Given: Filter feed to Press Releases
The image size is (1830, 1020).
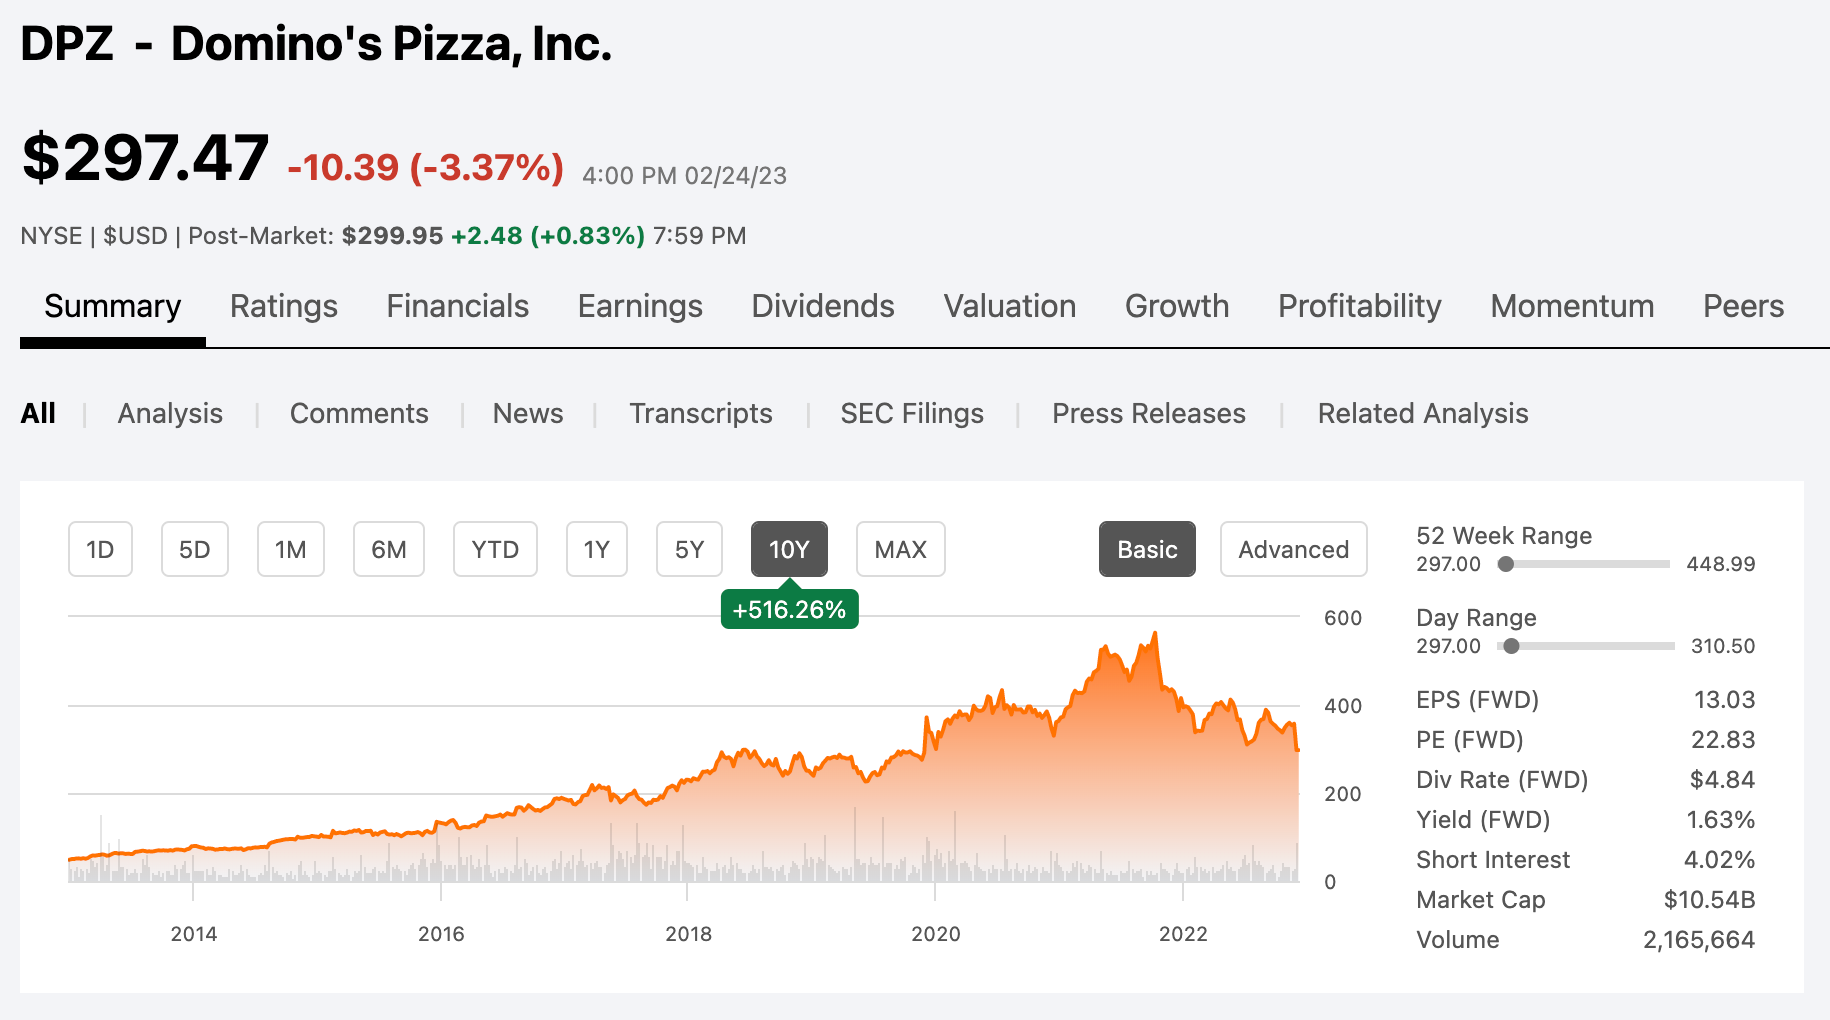Looking at the screenshot, I should click(1149, 413).
